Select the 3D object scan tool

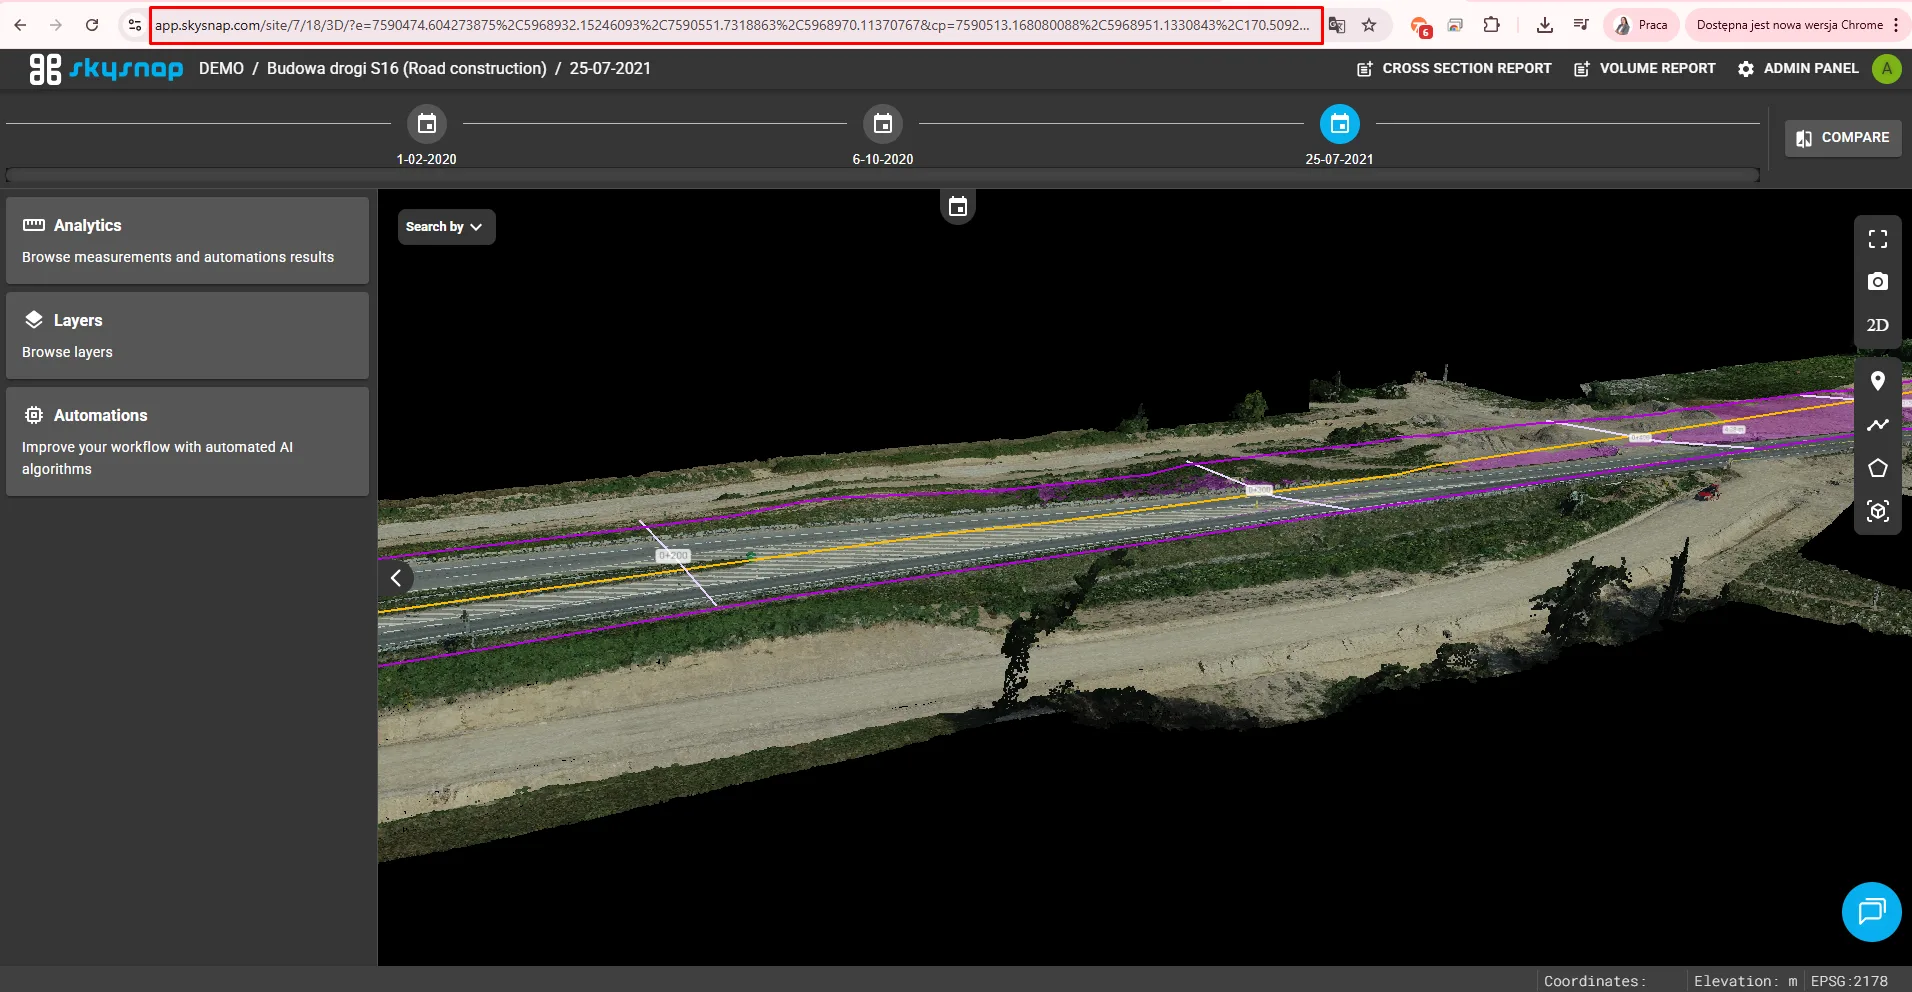click(1877, 512)
